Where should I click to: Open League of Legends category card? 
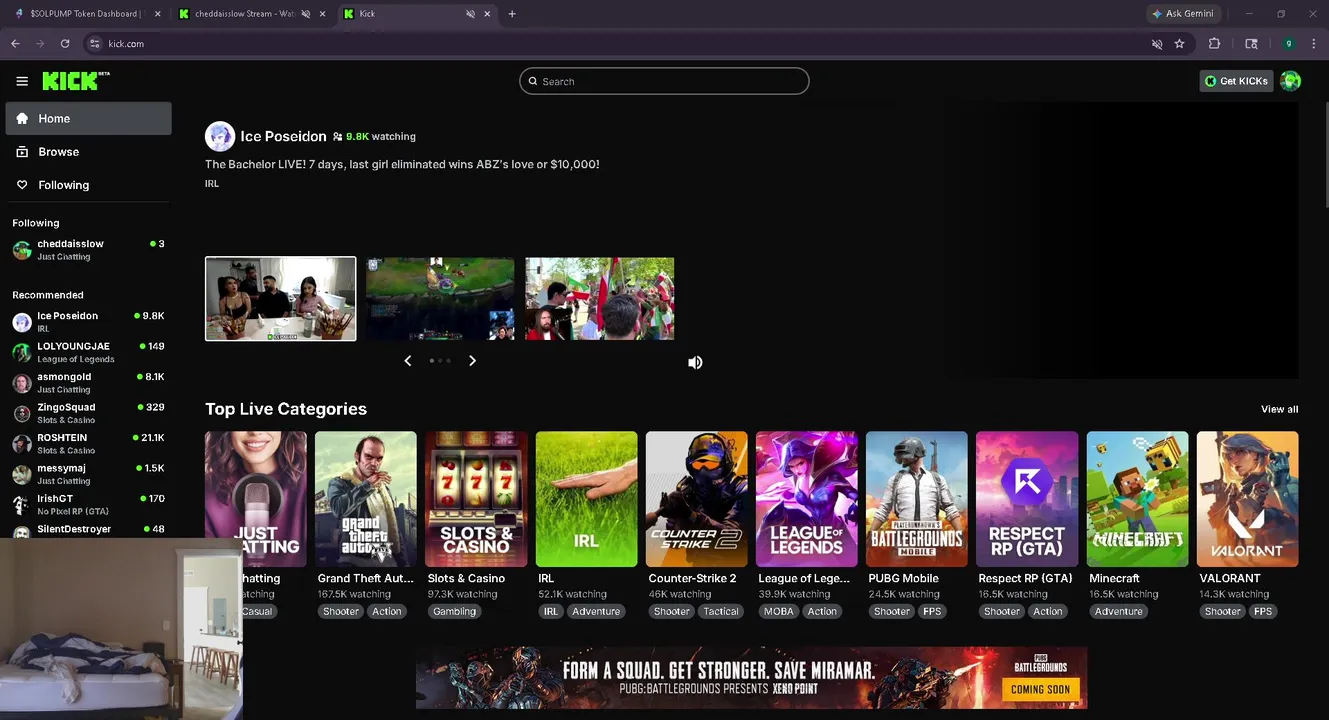pyautogui.click(x=807, y=499)
